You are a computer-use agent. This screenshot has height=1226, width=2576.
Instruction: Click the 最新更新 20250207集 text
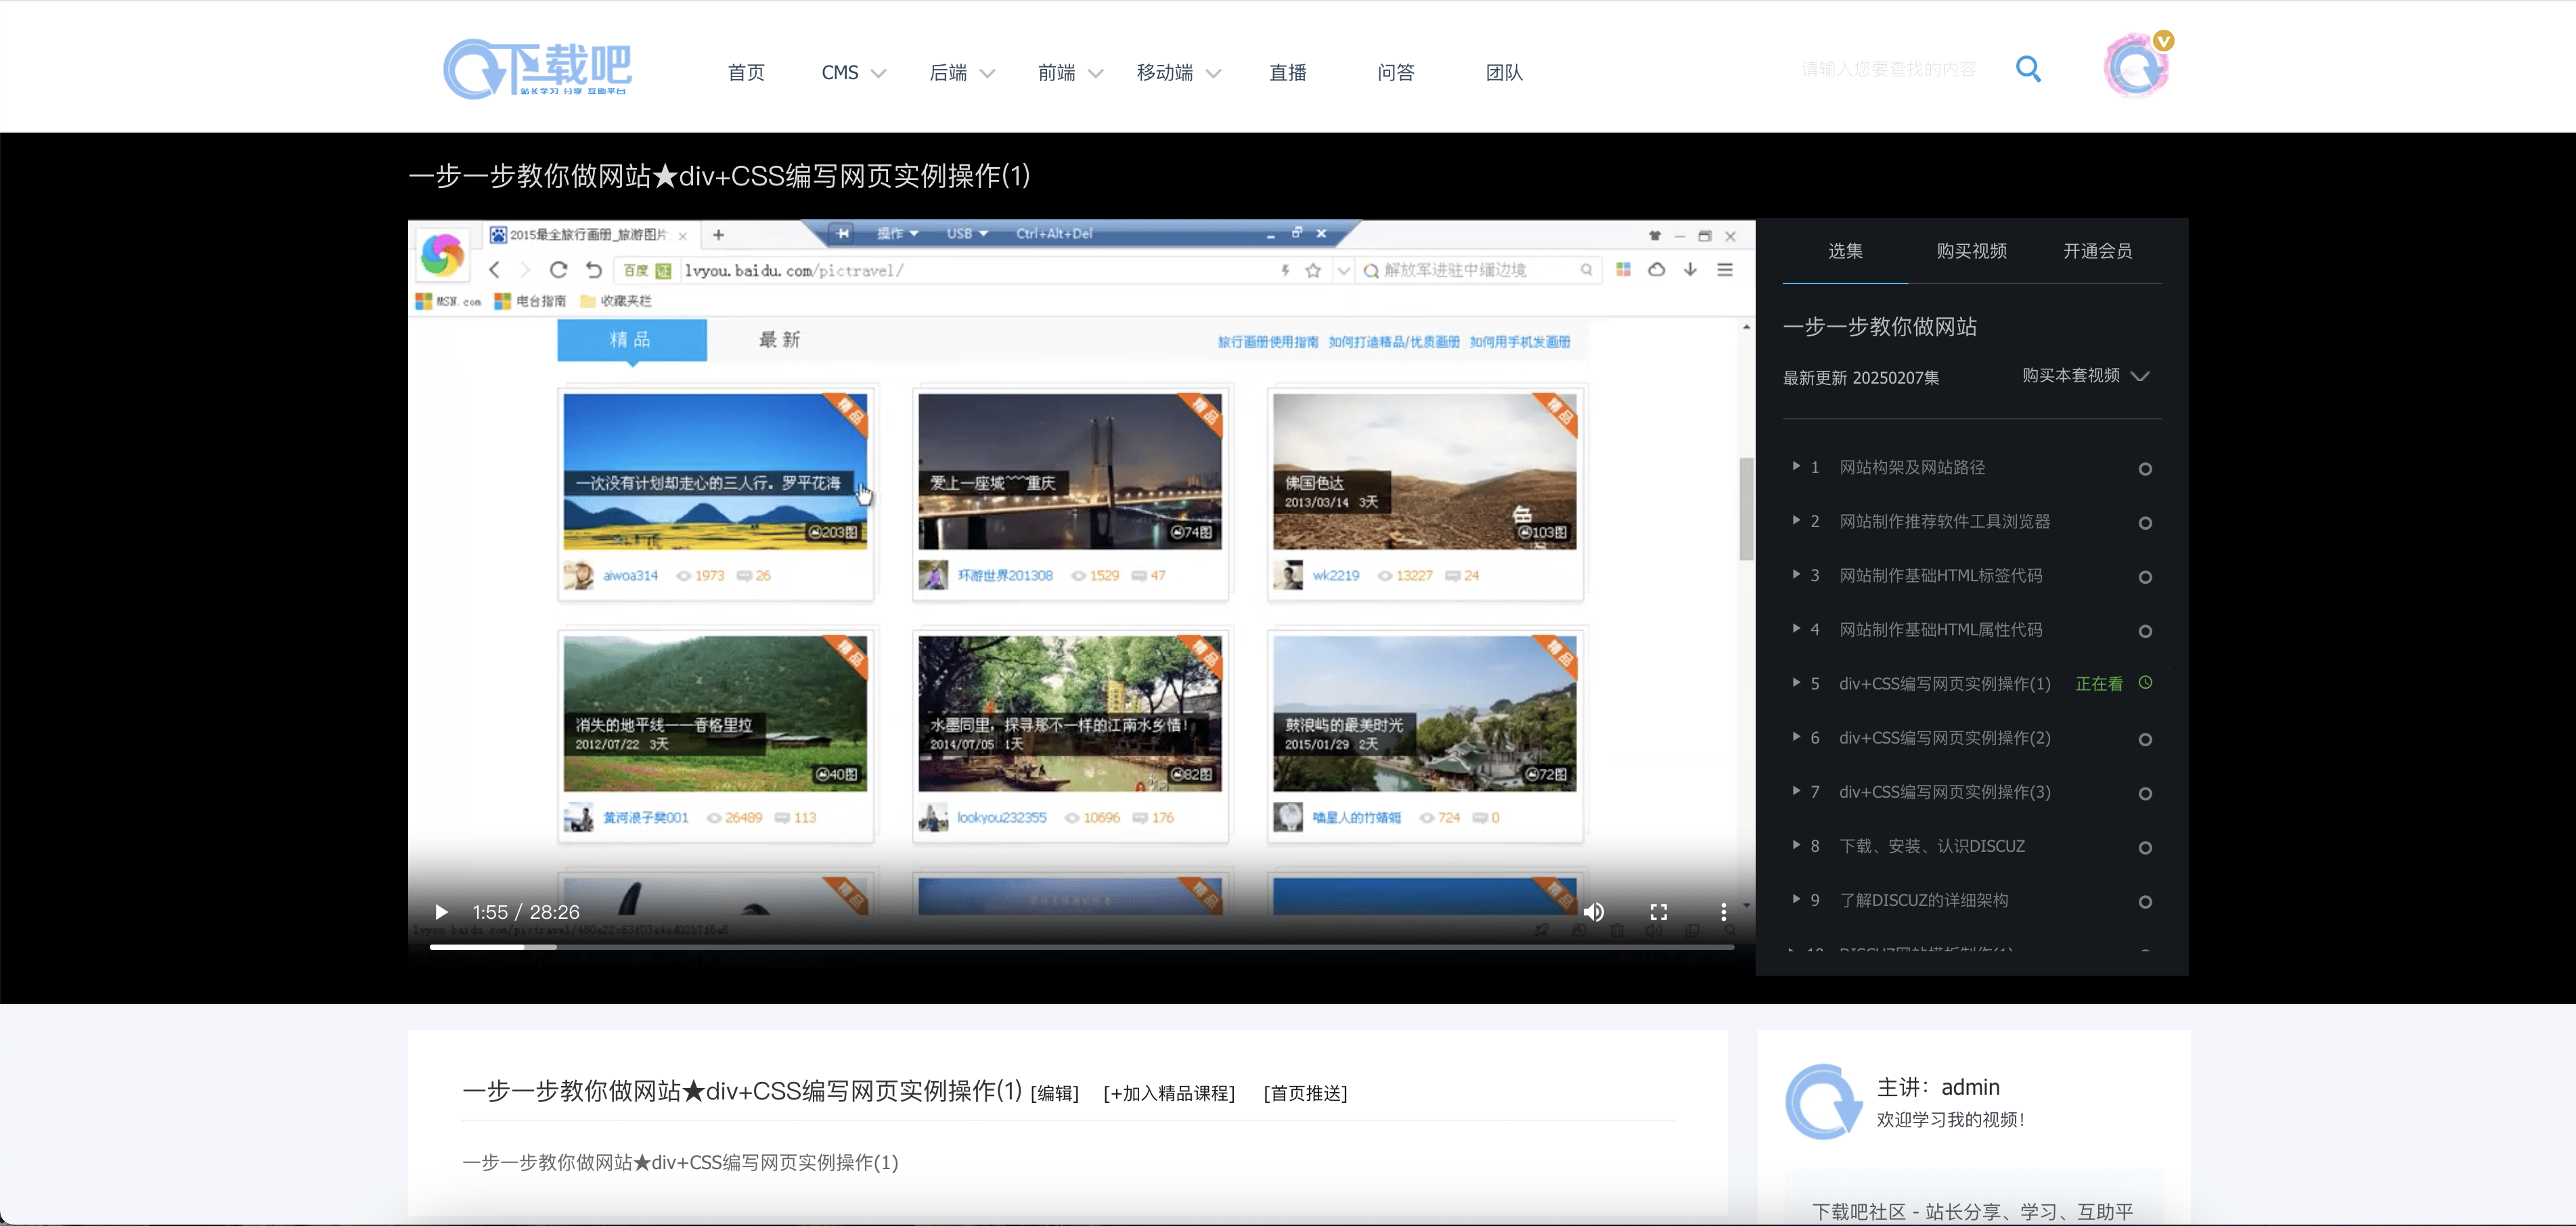coord(1861,378)
